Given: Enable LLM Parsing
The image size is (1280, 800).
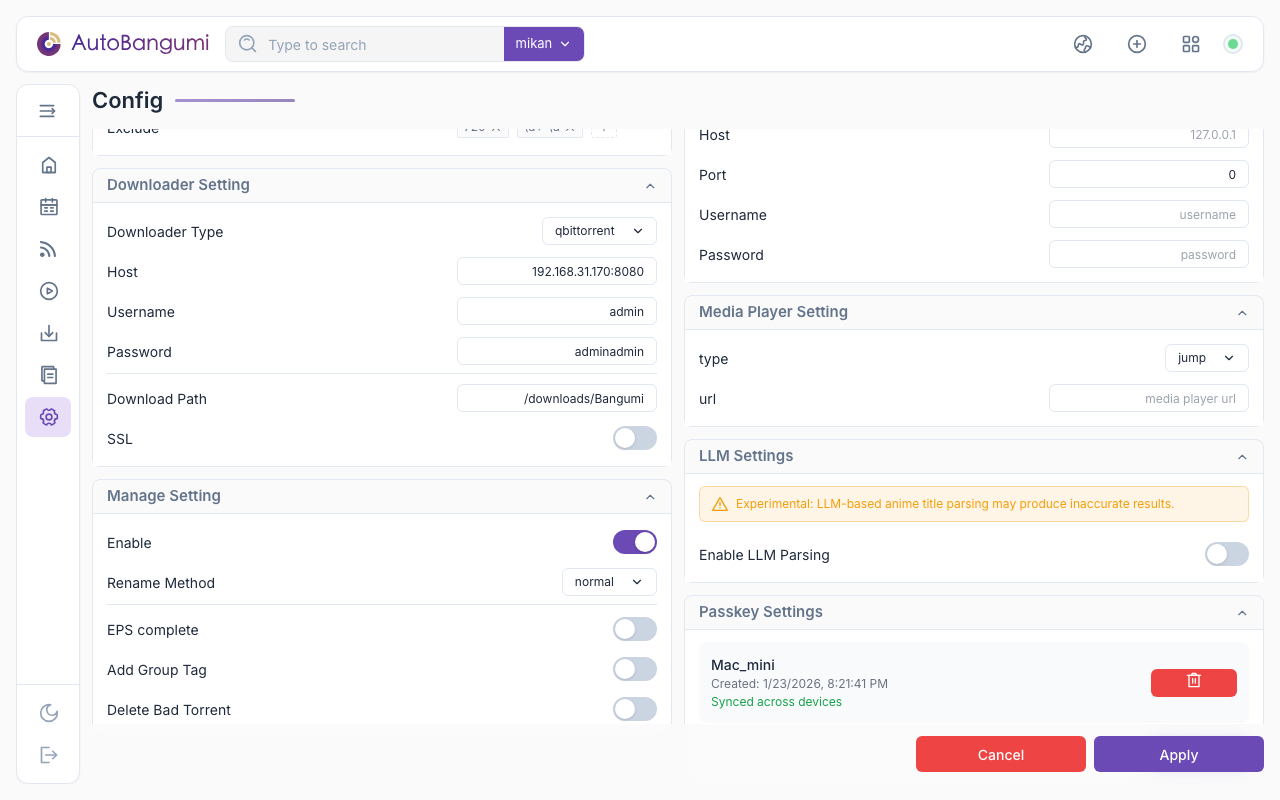Looking at the screenshot, I should pos(1226,554).
